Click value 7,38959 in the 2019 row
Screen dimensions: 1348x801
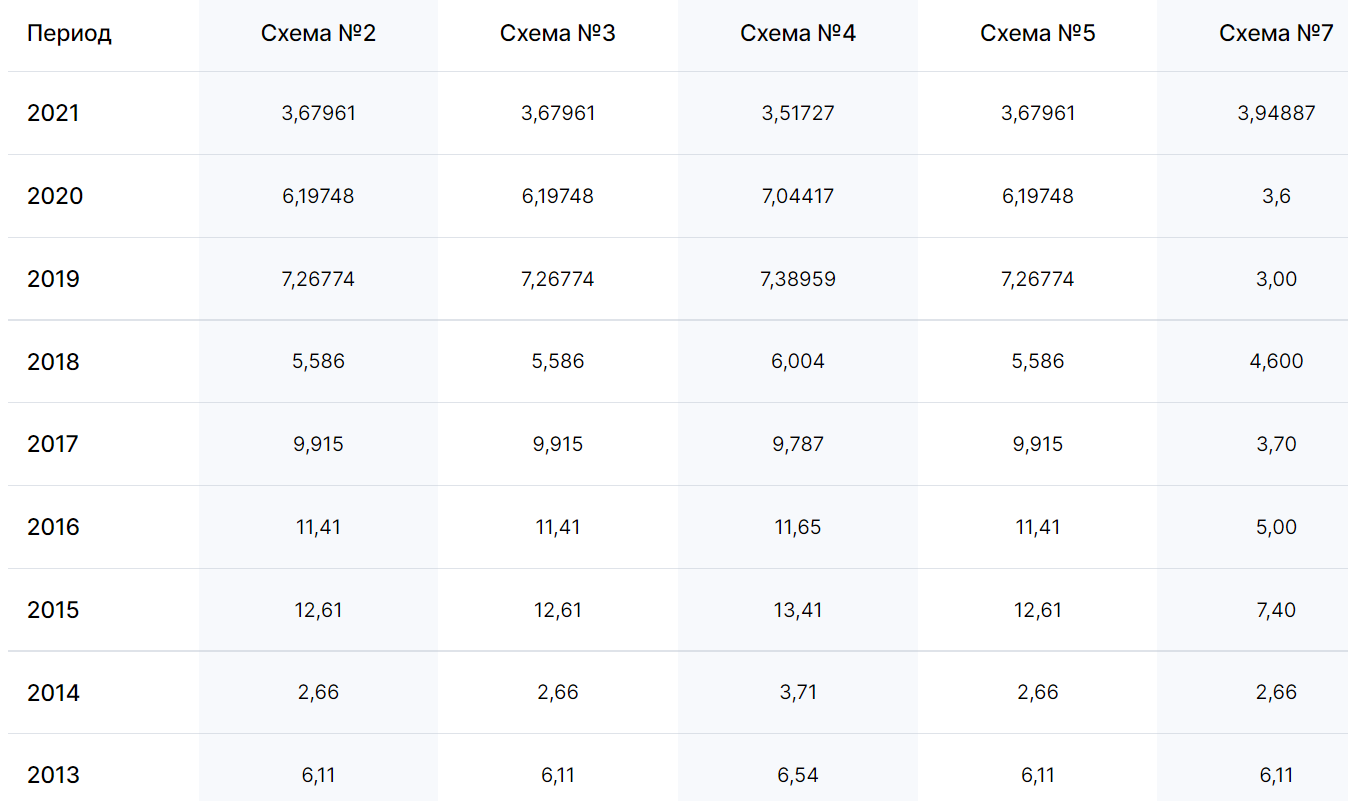[x=798, y=279]
